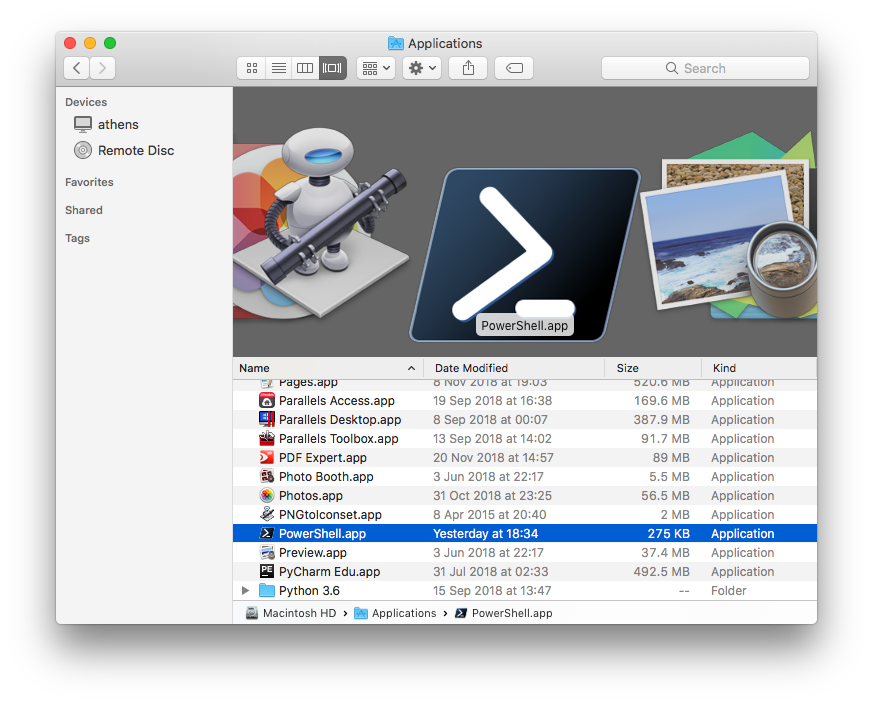Viewport: 873px width, 704px height.
Task: Select the Preview.app file name
Action: point(313,553)
